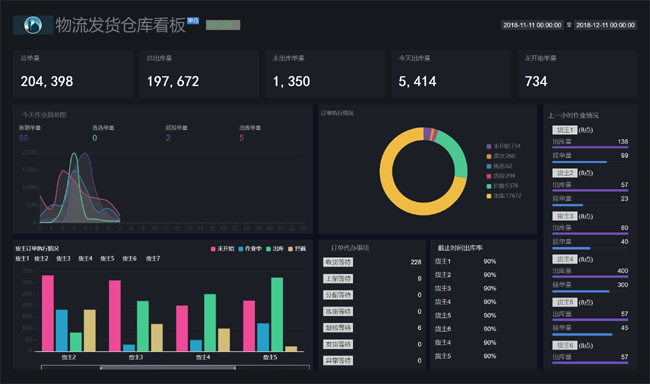
Task: Click the 734 not started card
Action: (577, 74)
